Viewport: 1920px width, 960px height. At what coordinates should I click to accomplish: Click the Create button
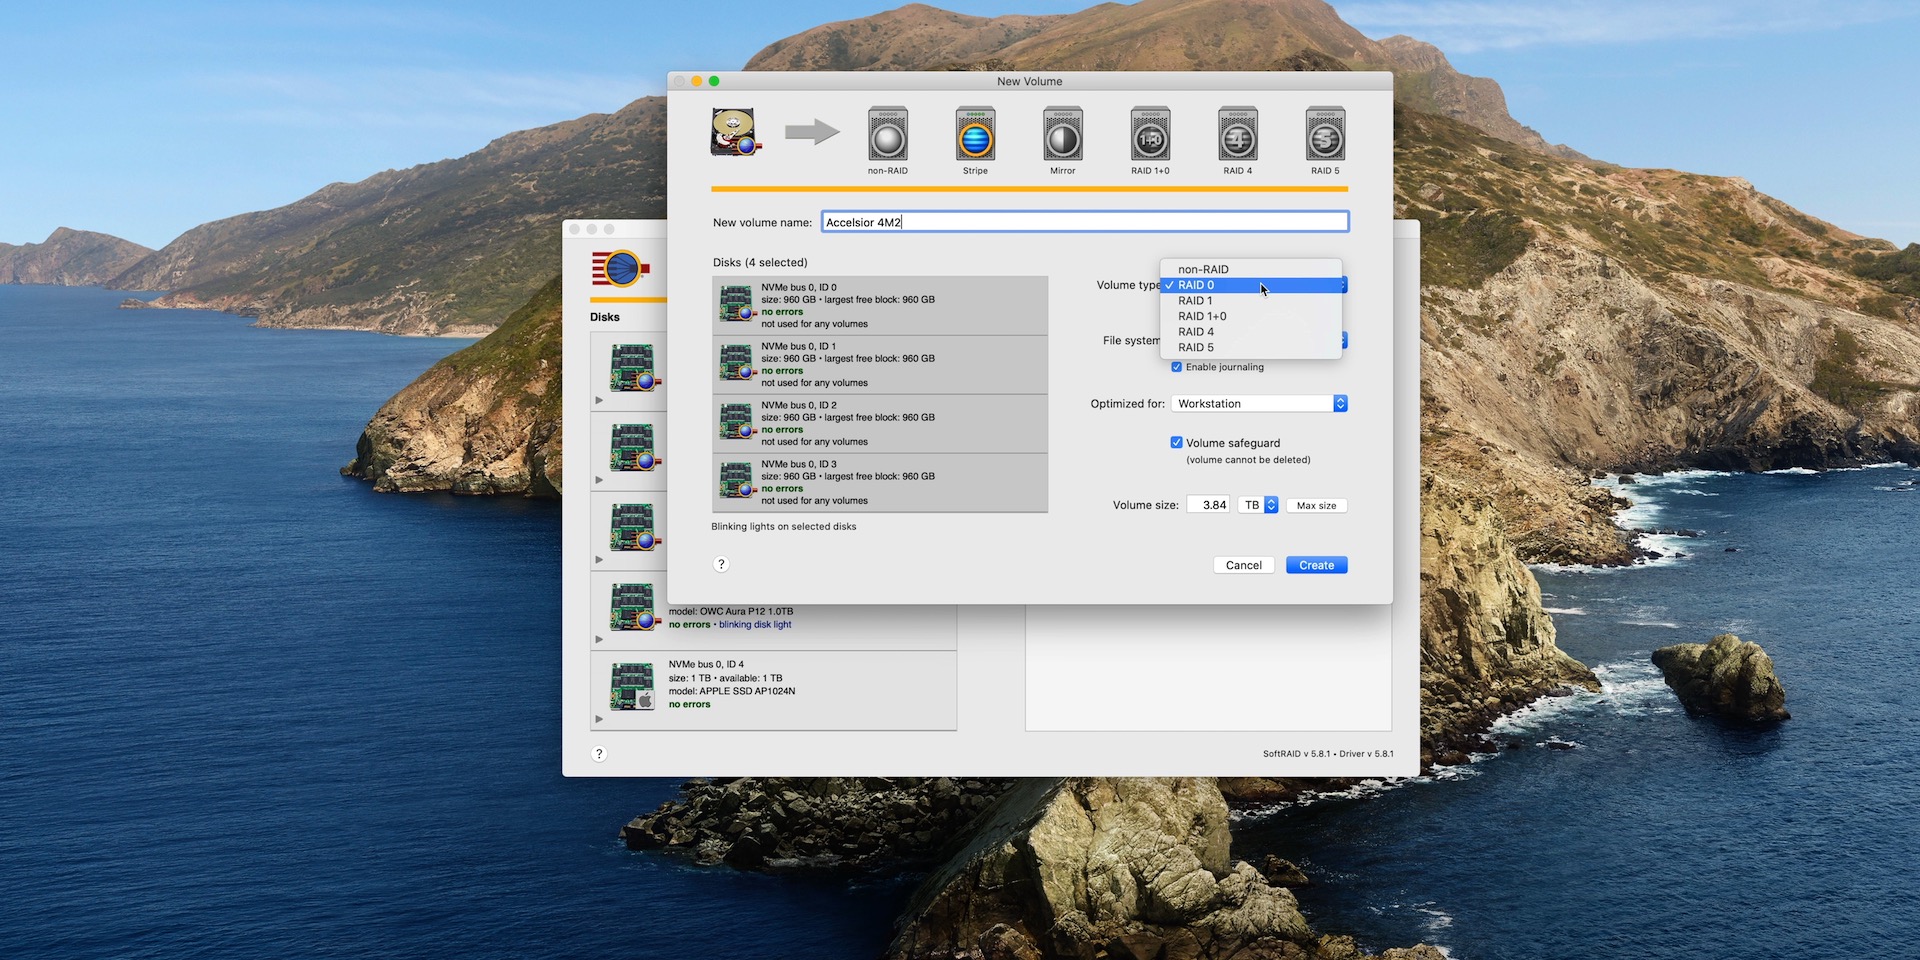coord(1316,565)
